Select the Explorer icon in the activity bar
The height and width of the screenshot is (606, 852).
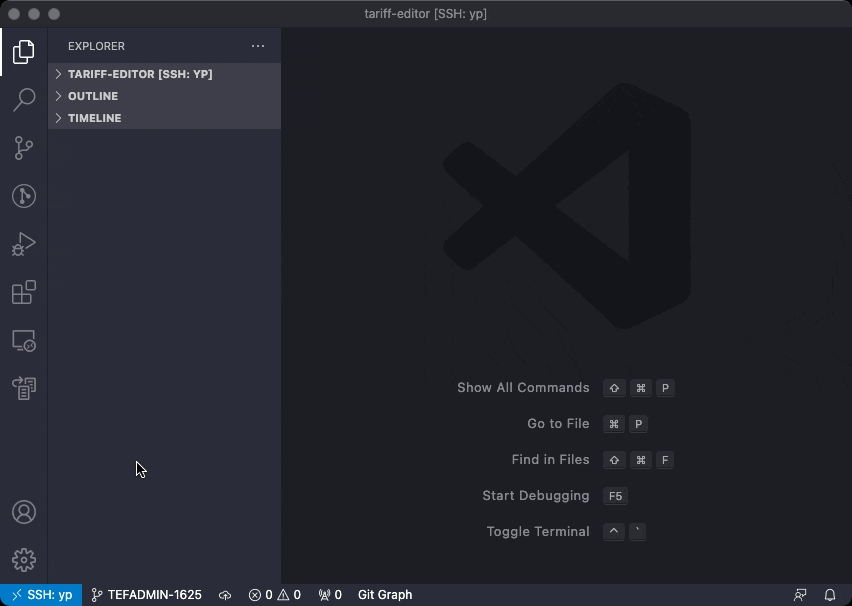click(x=24, y=52)
